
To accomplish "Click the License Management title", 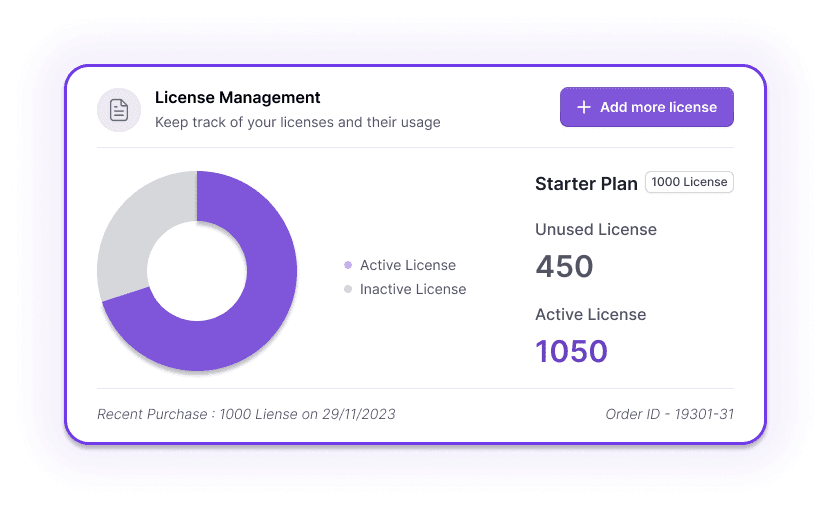I will coord(237,98).
